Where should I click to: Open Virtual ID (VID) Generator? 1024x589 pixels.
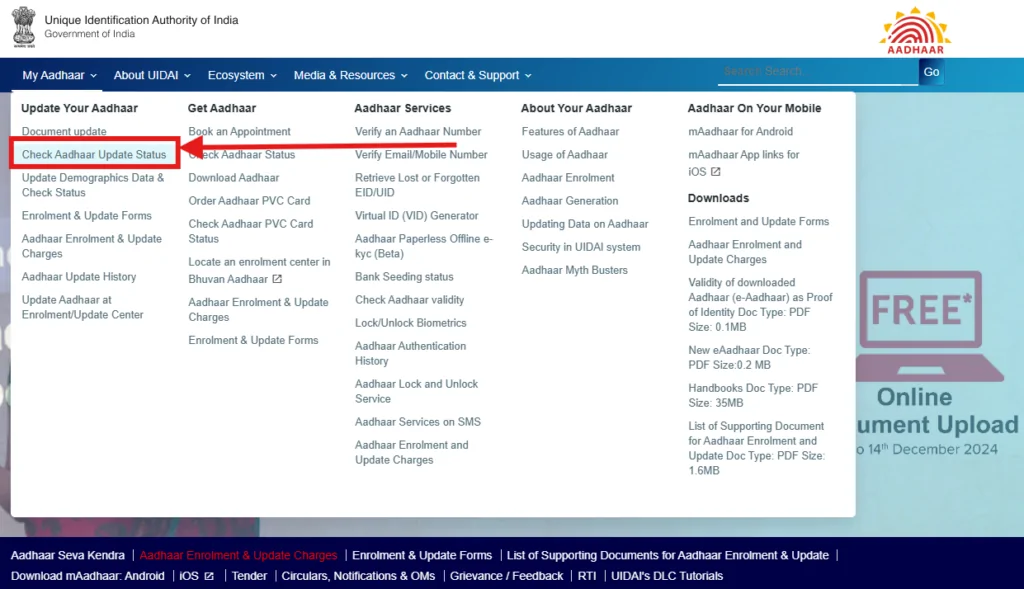(416, 216)
